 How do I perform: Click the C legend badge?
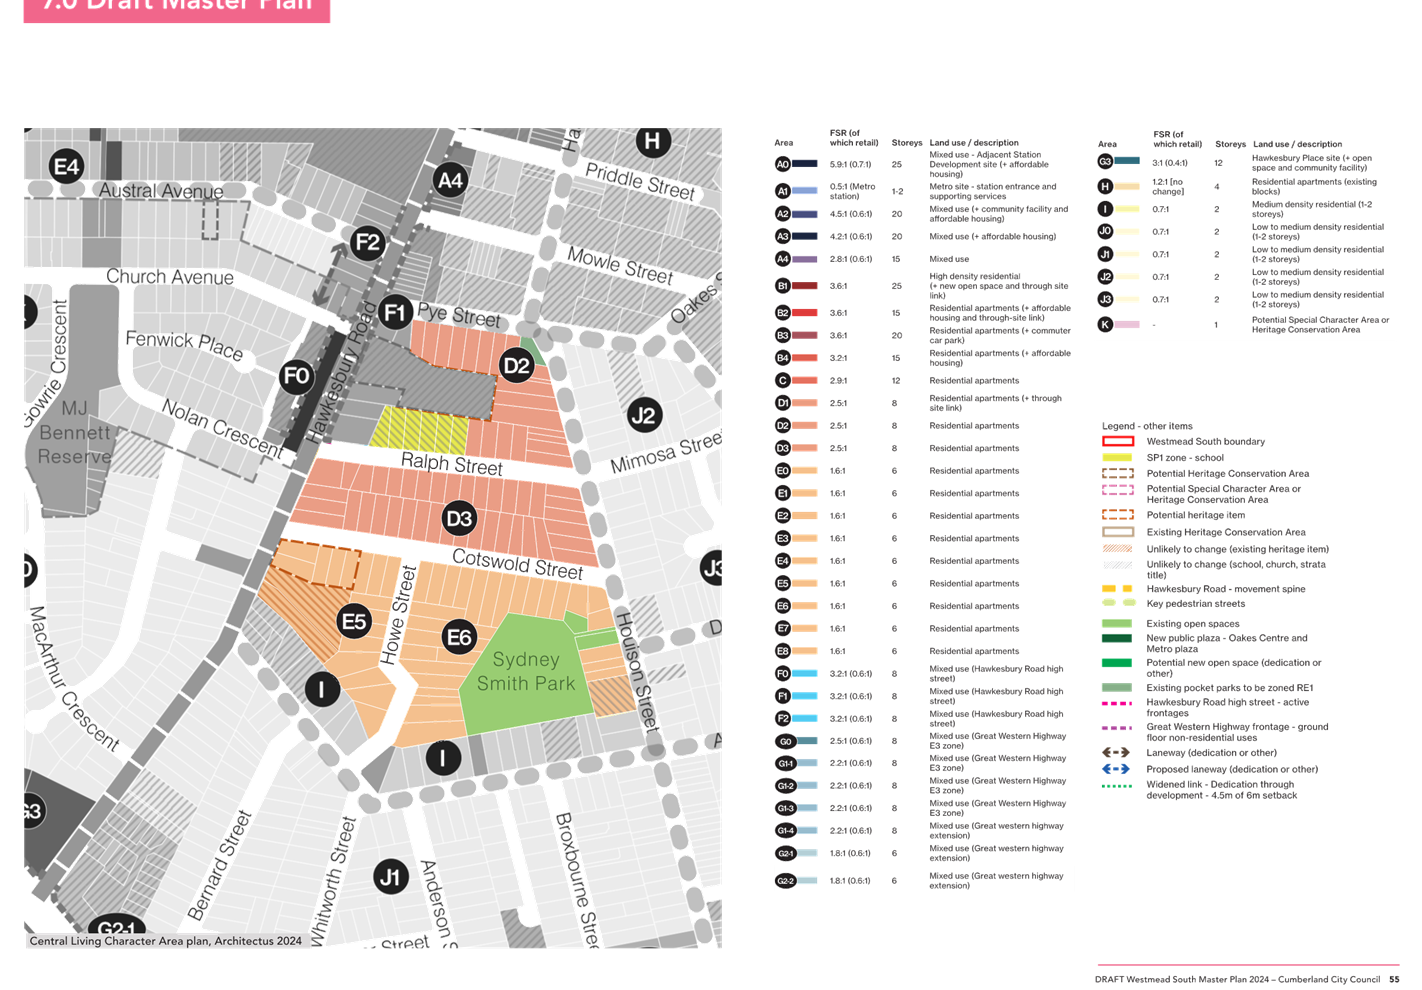click(783, 380)
